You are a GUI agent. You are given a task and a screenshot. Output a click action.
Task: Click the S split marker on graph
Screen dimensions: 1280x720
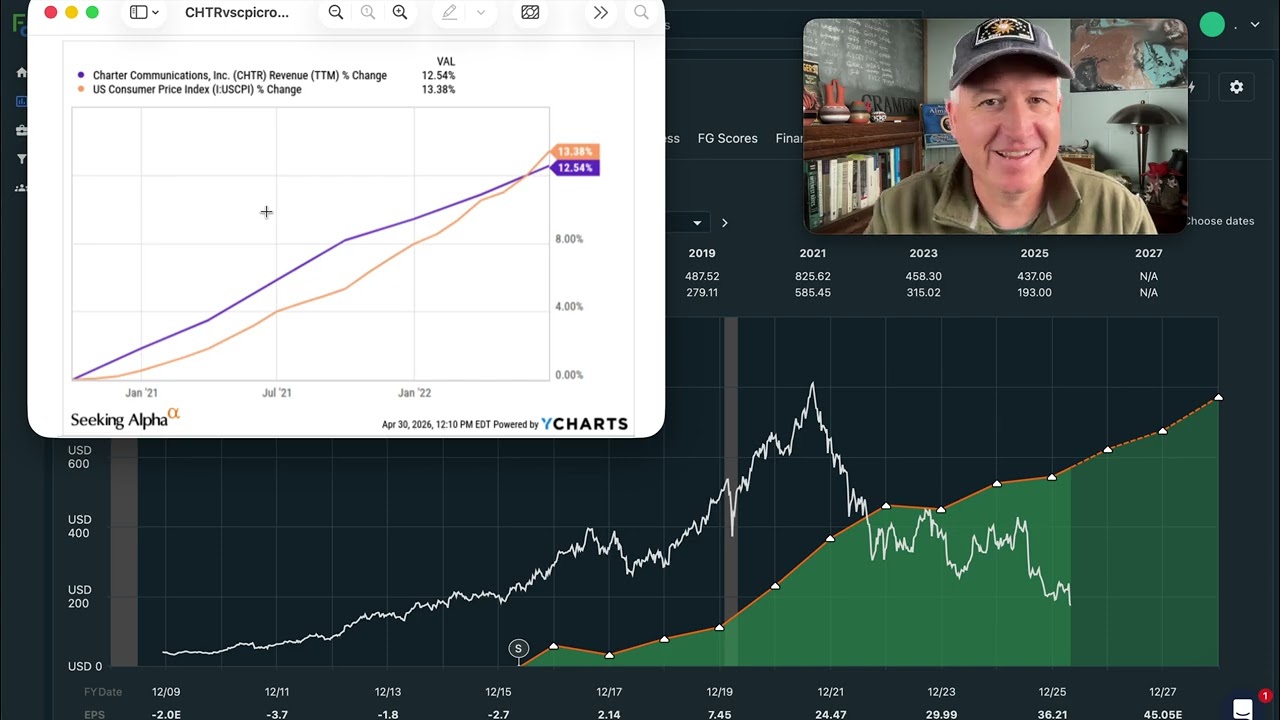coord(518,649)
